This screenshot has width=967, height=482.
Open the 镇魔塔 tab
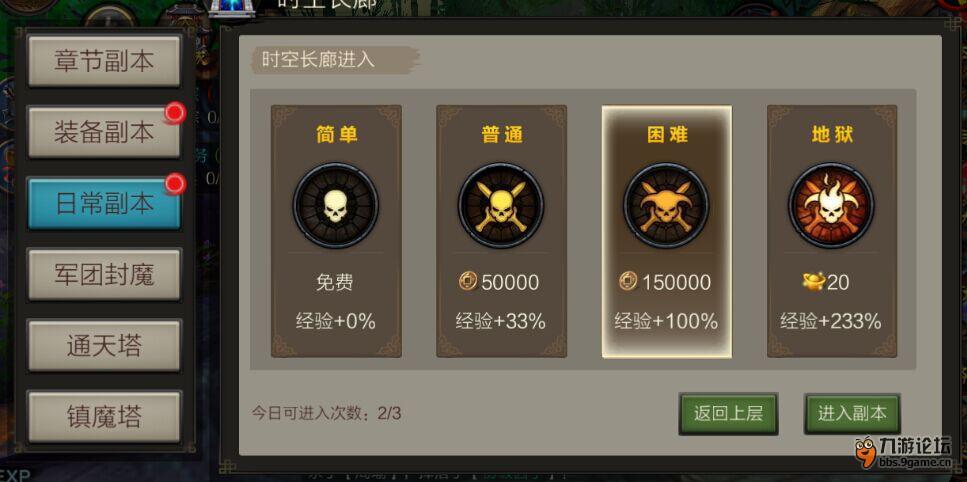[x=104, y=417]
